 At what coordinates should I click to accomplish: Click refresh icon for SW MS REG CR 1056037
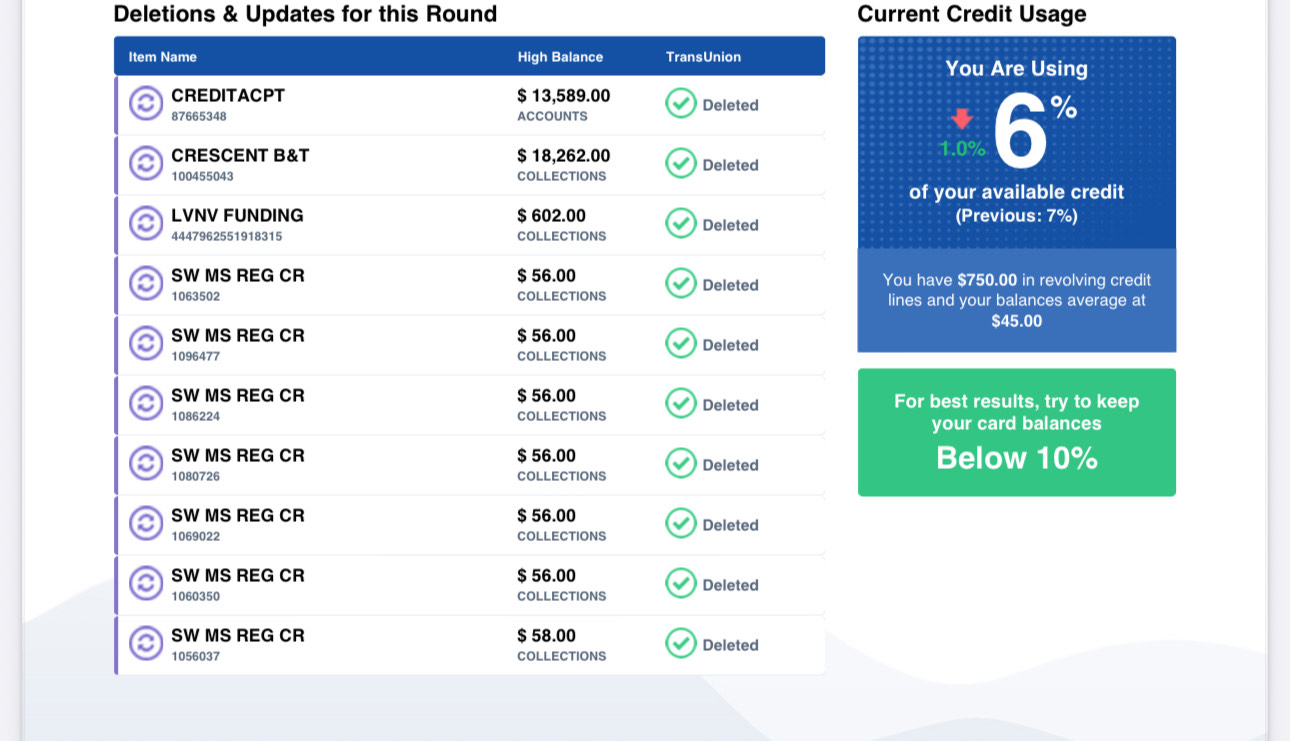pos(146,643)
